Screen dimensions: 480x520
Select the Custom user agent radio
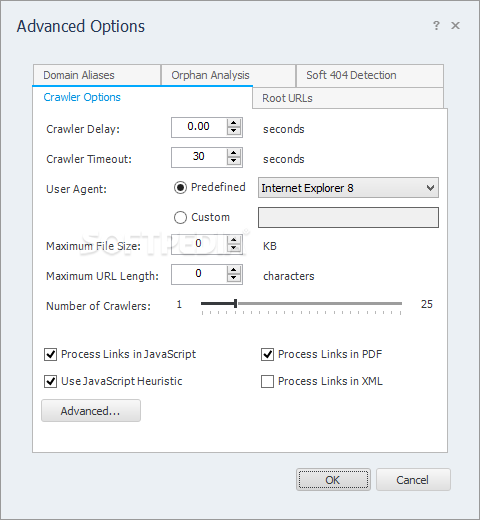point(180,218)
